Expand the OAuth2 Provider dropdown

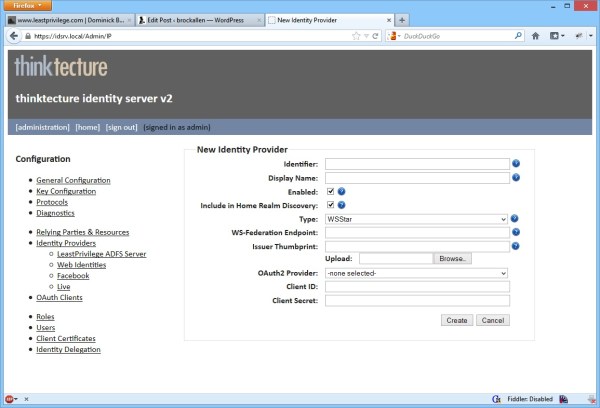416,272
